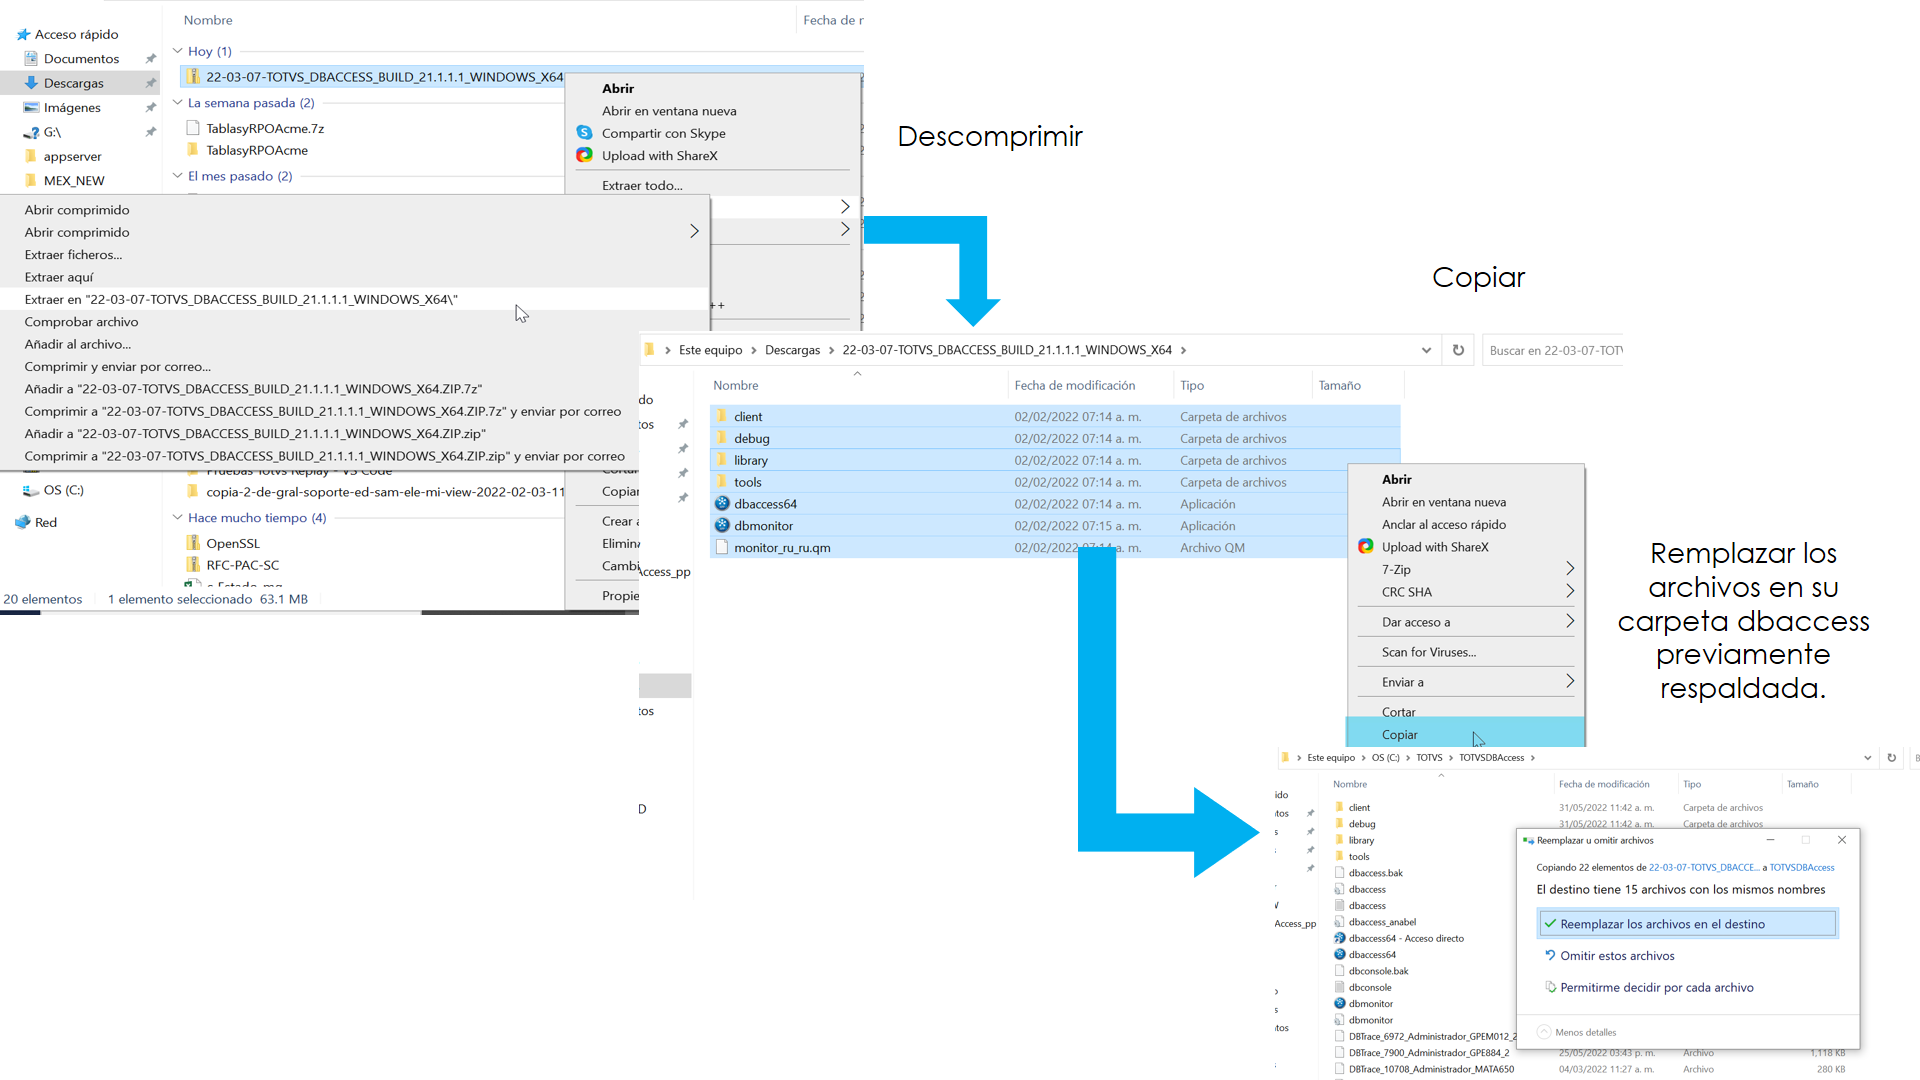Click the monitor_ru_ru.qm file icon
This screenshot has height=1080, width=1920.
coord(722,547)
